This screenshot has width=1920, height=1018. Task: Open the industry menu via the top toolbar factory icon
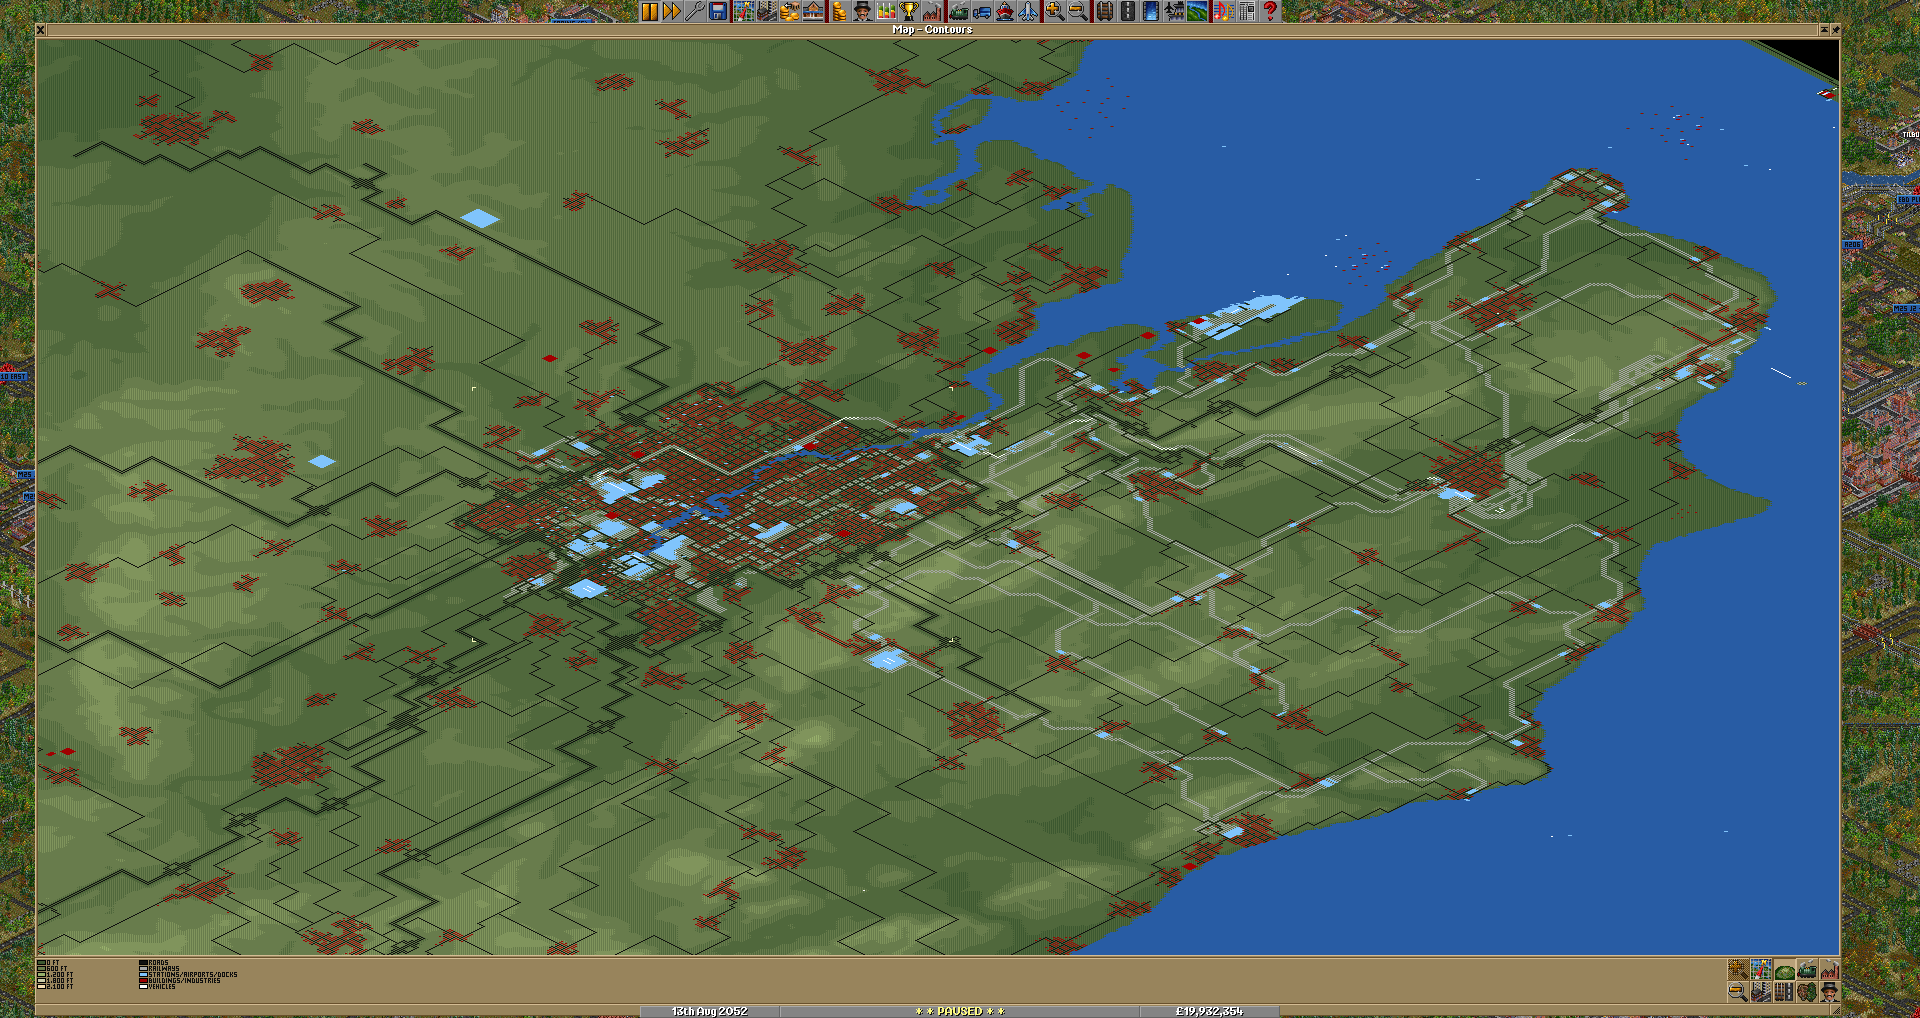(x=932, y=11)
